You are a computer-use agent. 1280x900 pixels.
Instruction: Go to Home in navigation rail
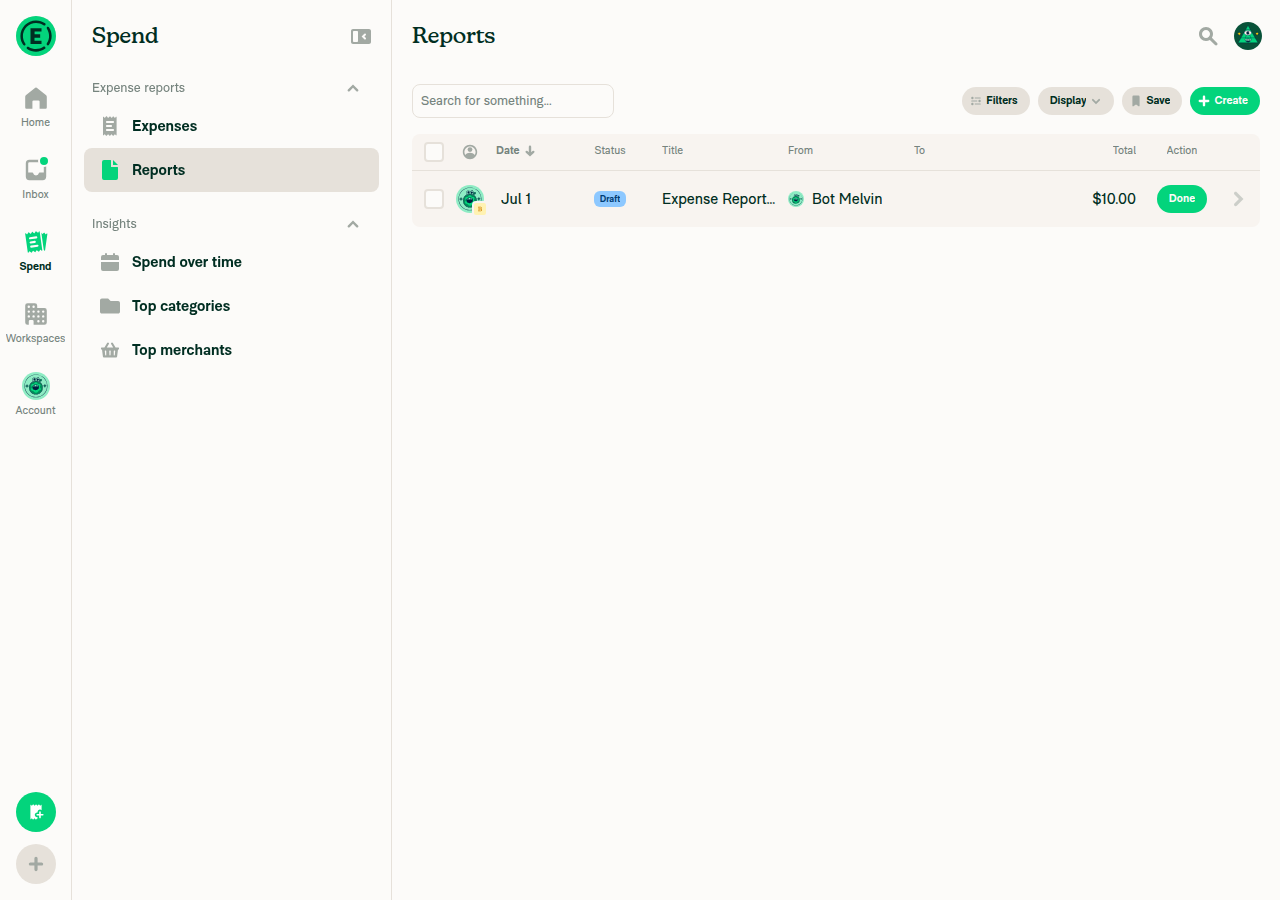tap(36, 108)
